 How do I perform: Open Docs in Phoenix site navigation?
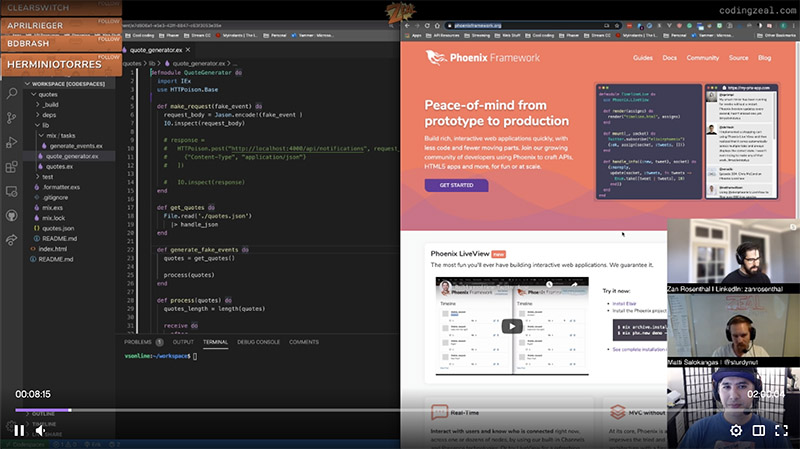669,58
